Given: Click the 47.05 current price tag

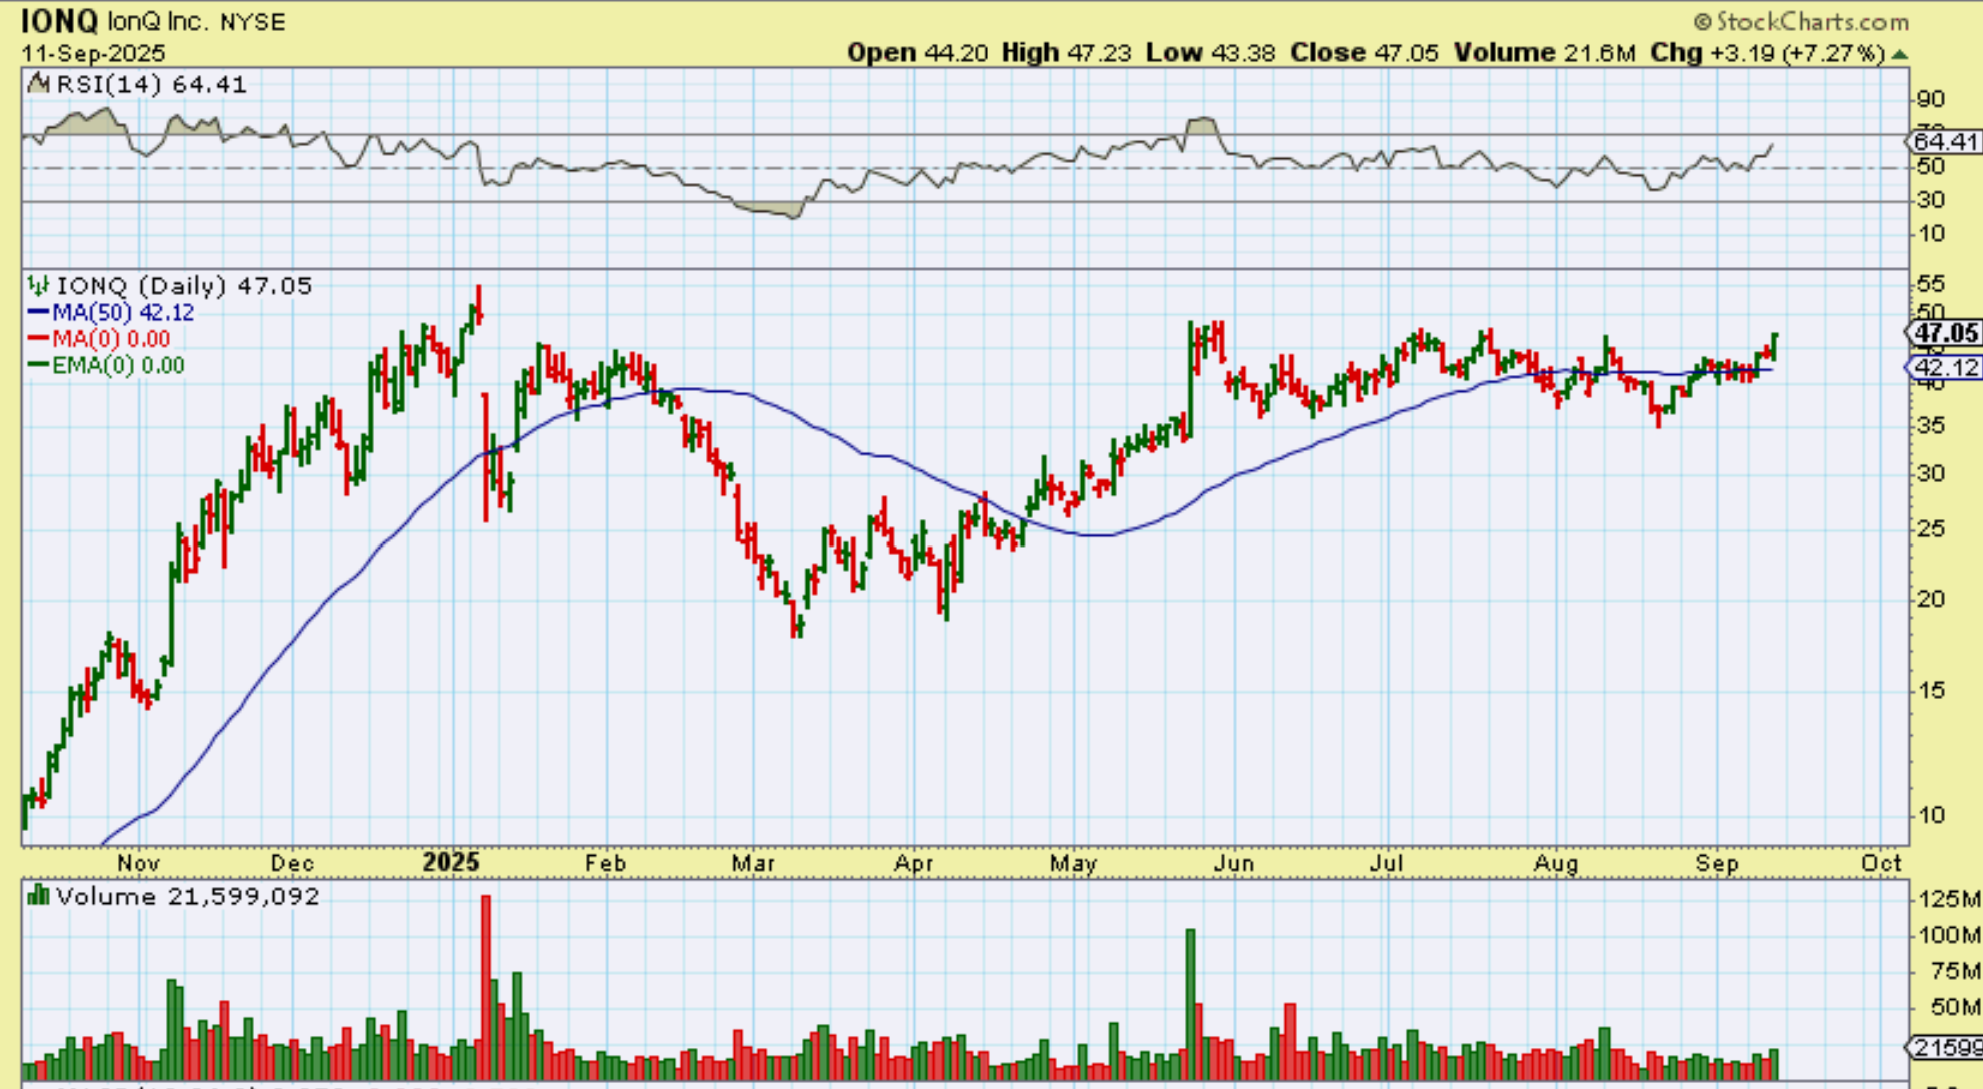Looking at the screenshot, I should 1945,333.
